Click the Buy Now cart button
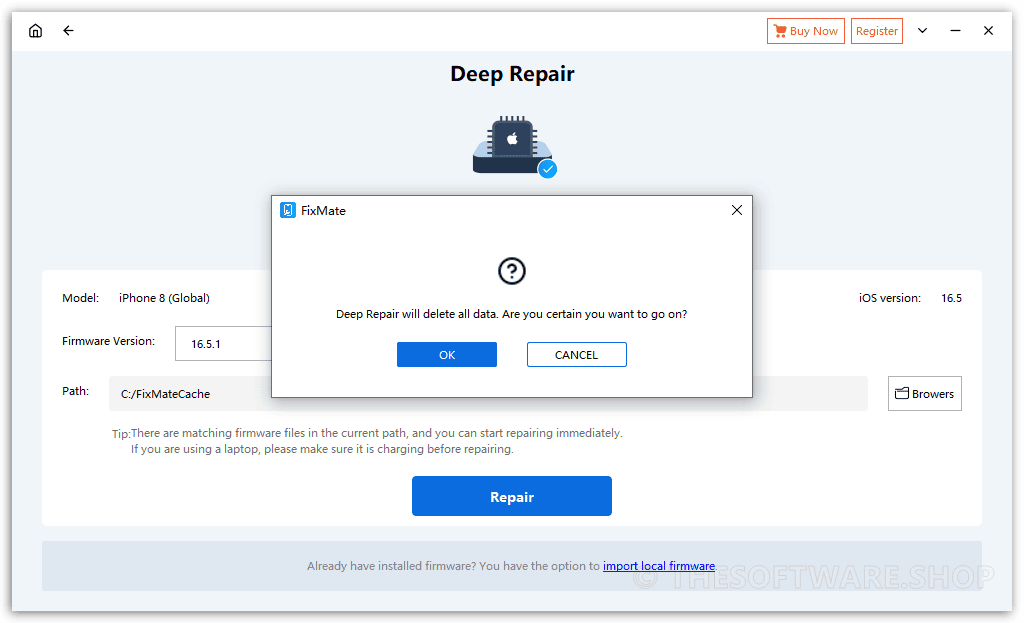Screen dimensions: 1024x623 point(805,31)
